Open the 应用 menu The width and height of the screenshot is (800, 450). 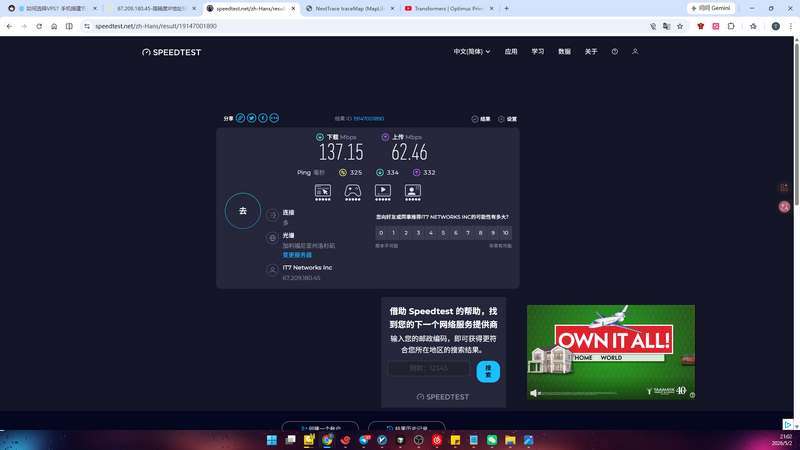pos(511,52)
